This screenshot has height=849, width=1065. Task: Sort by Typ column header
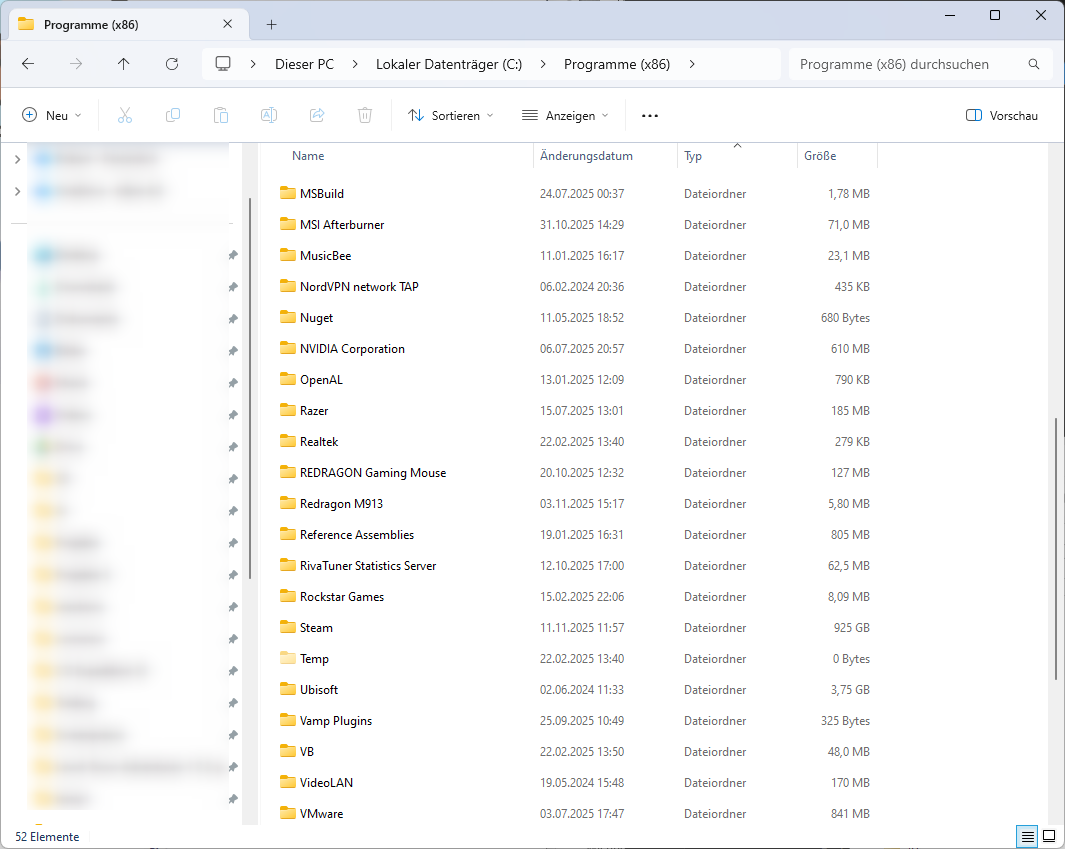[693, 156]
